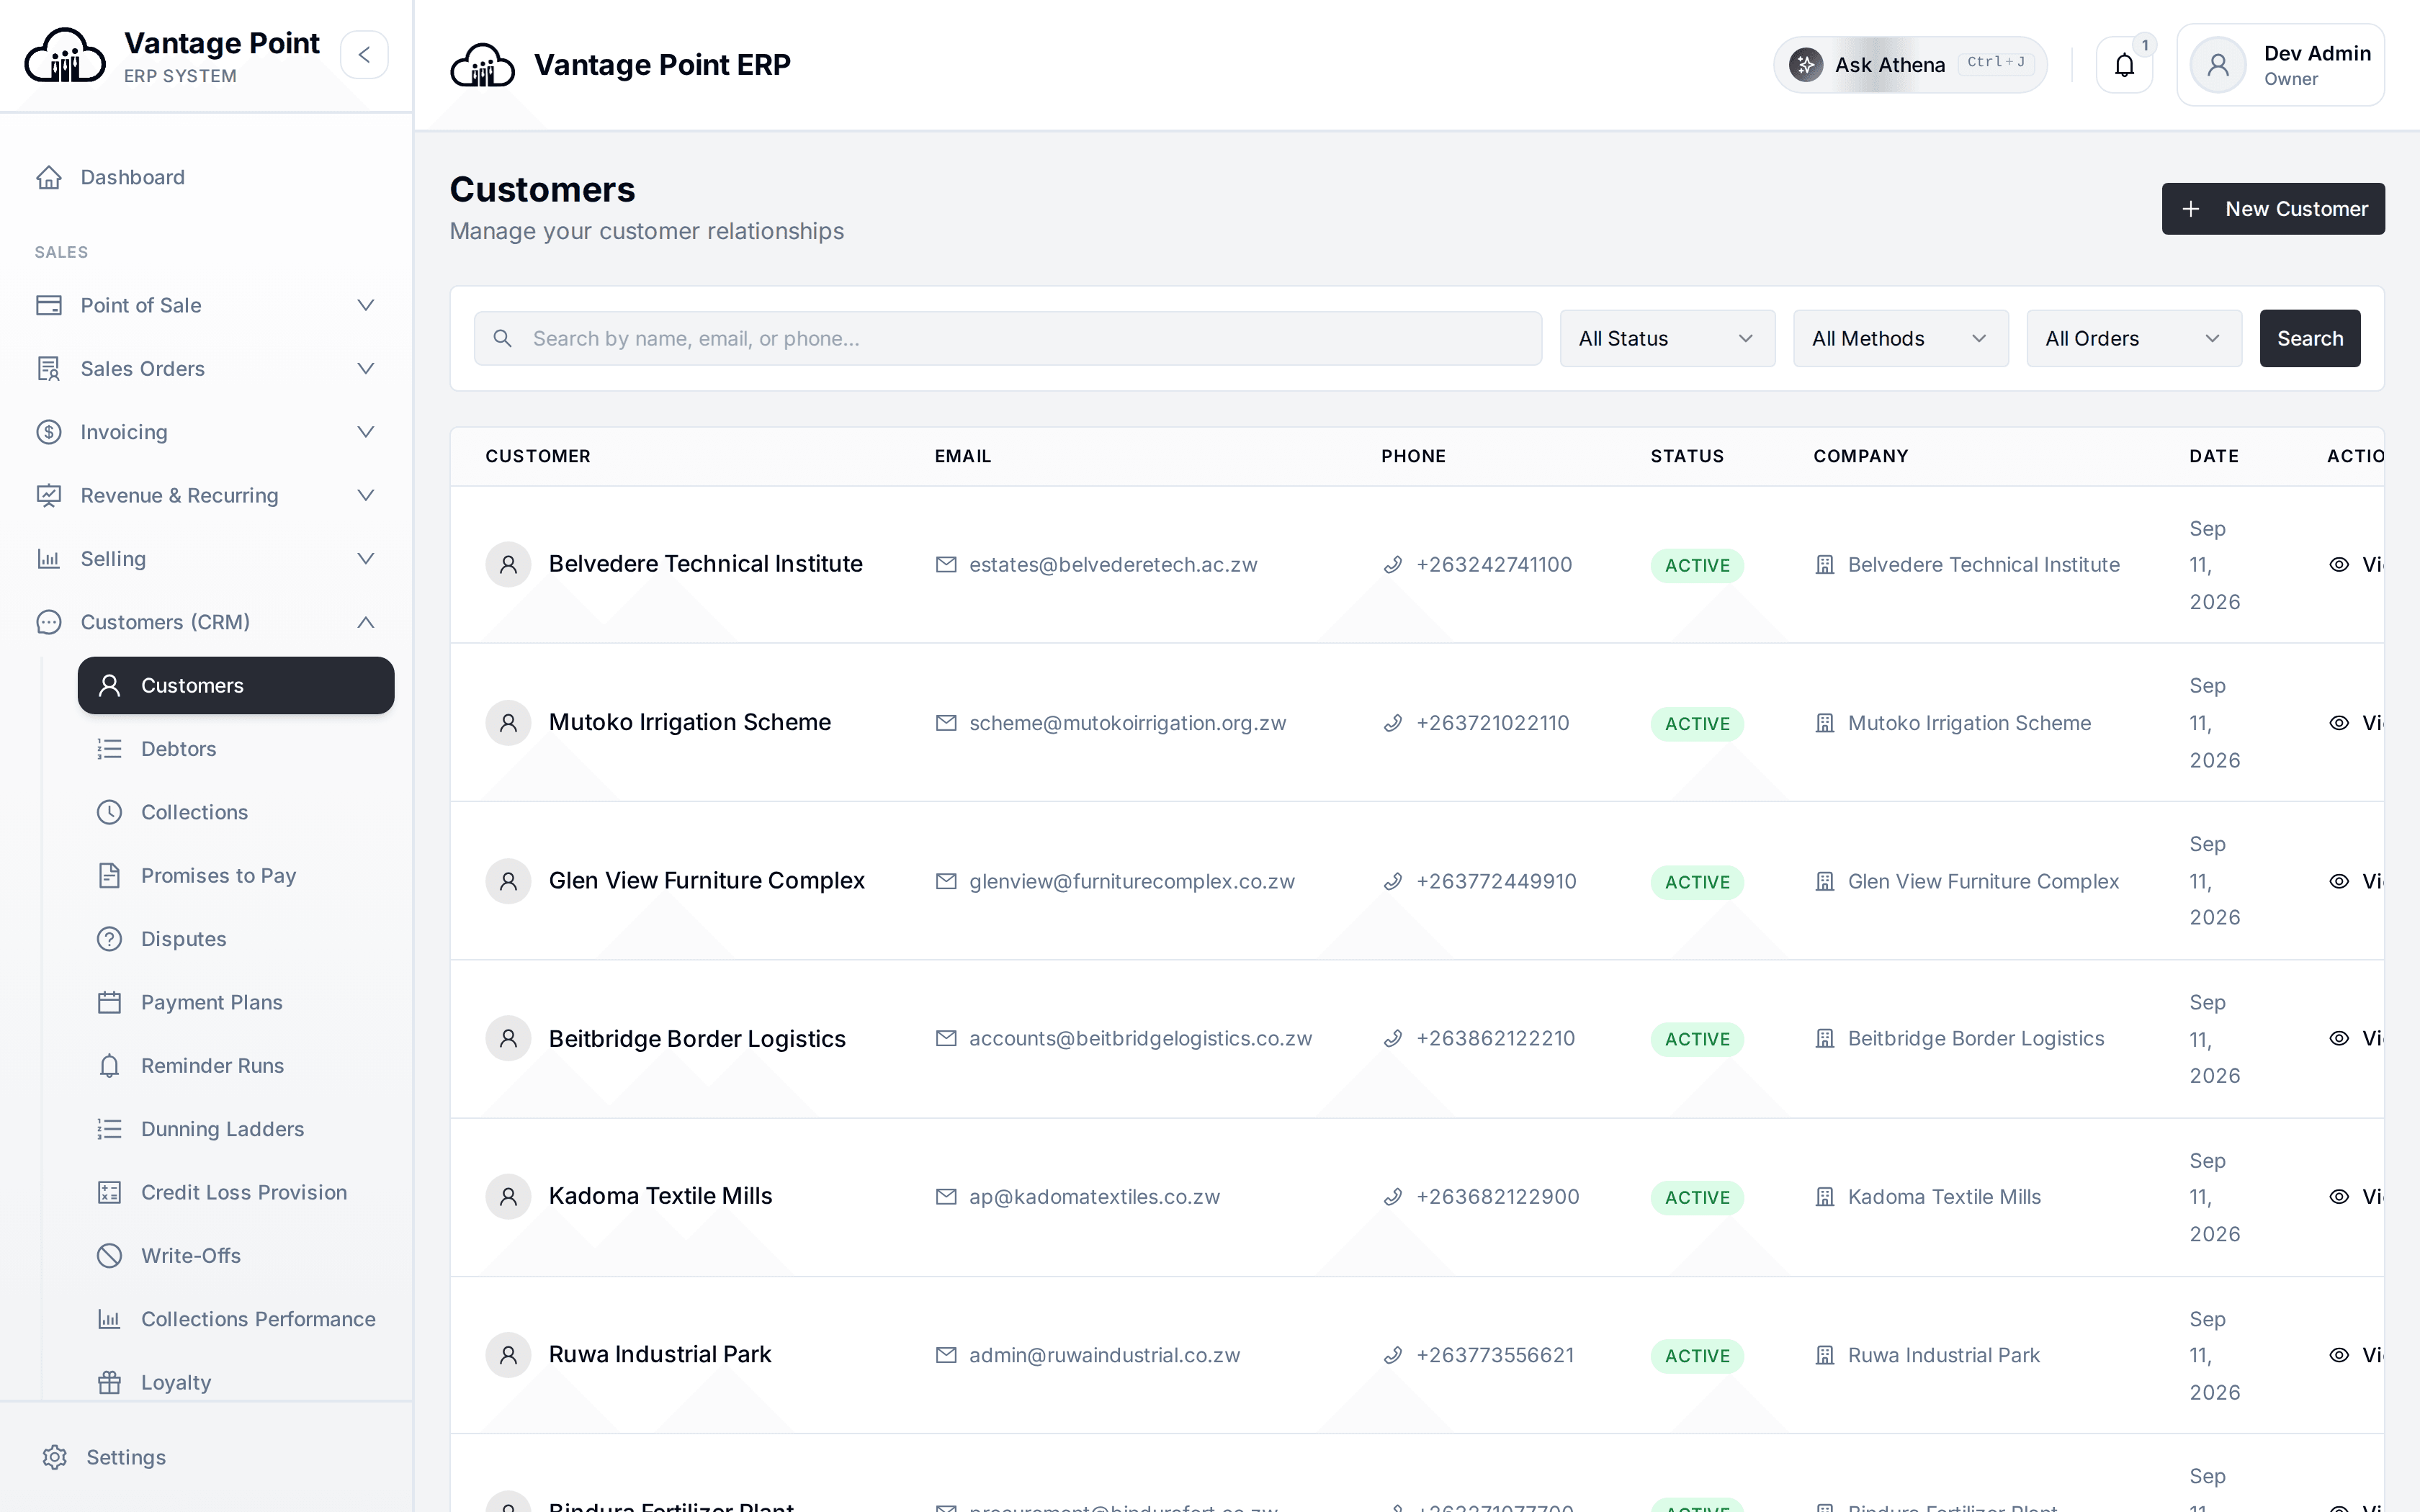Click the Write-Offs ban icon
Image resolution: width=2420 pixels, height=1512 pixels.
(109, 1256)
